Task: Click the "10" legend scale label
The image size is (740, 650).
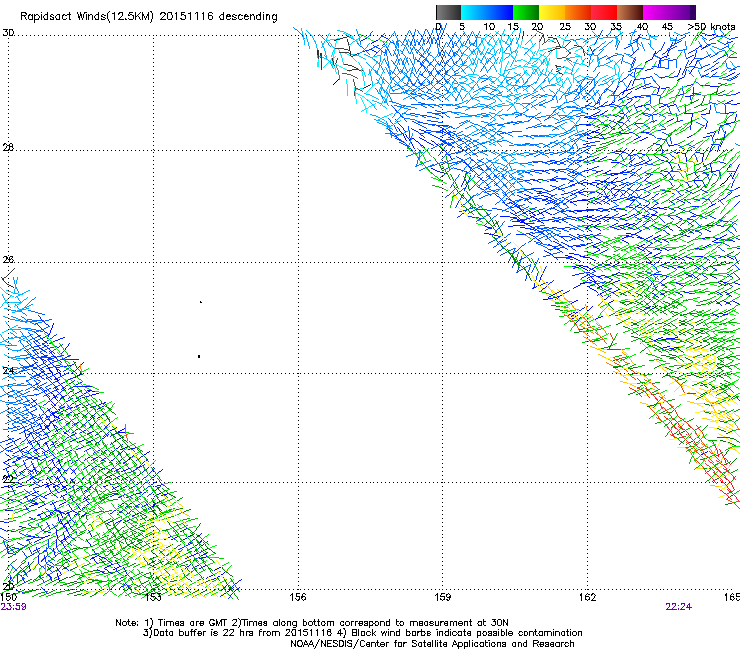Action: click(489, 27)
